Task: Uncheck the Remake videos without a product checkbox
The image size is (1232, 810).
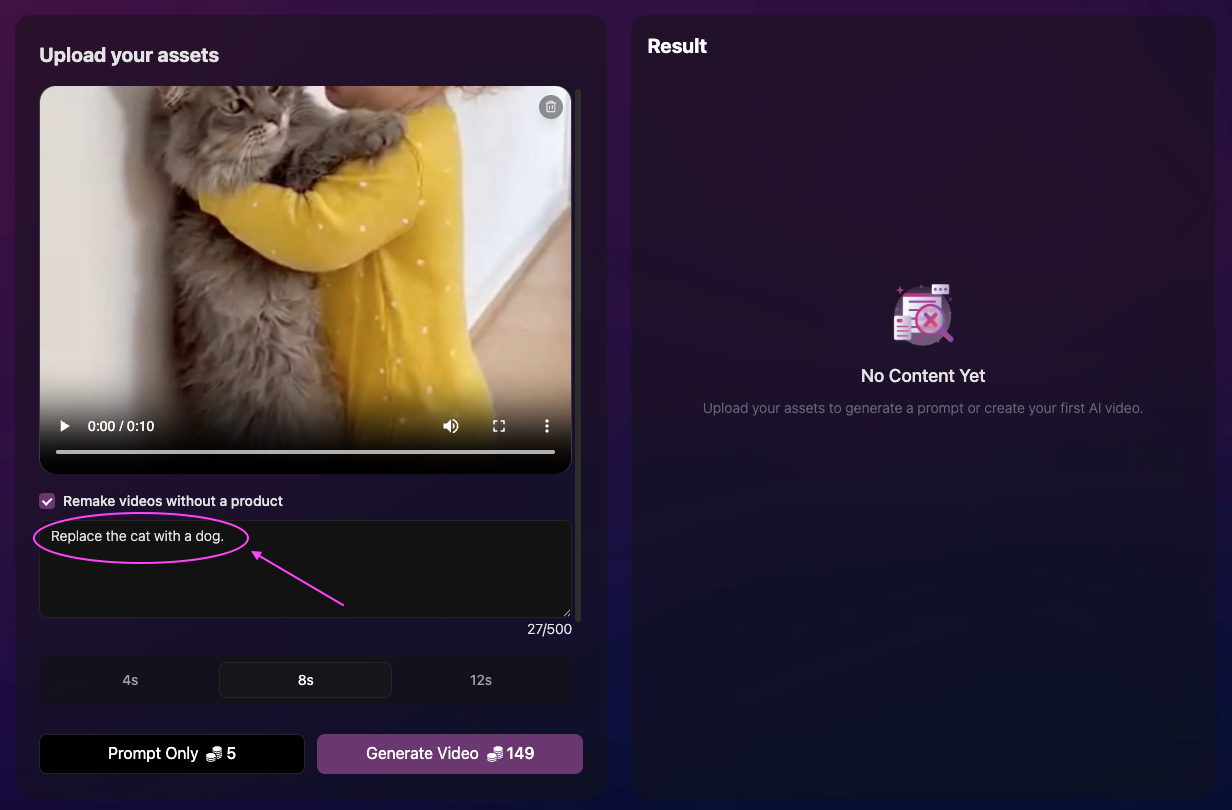Action: tap(47, 501)
